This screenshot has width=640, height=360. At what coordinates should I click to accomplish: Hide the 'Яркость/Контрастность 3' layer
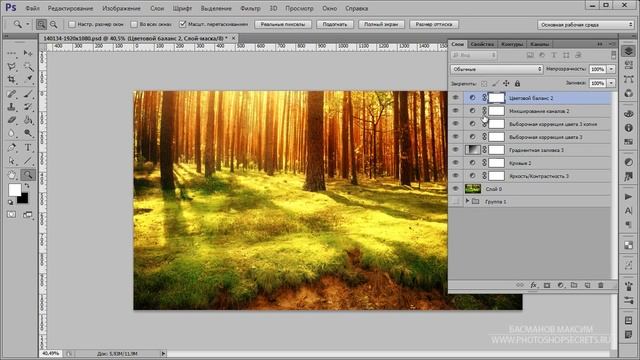coord(456,176)
